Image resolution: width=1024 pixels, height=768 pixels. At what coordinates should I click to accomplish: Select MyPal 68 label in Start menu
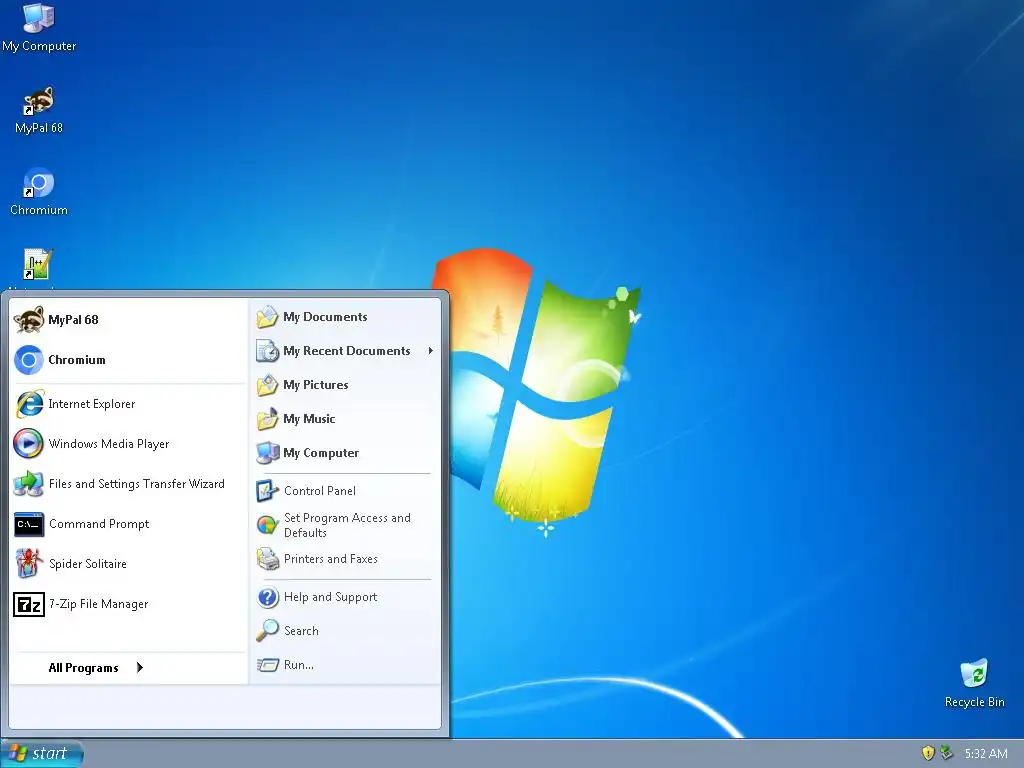point(73,320)
